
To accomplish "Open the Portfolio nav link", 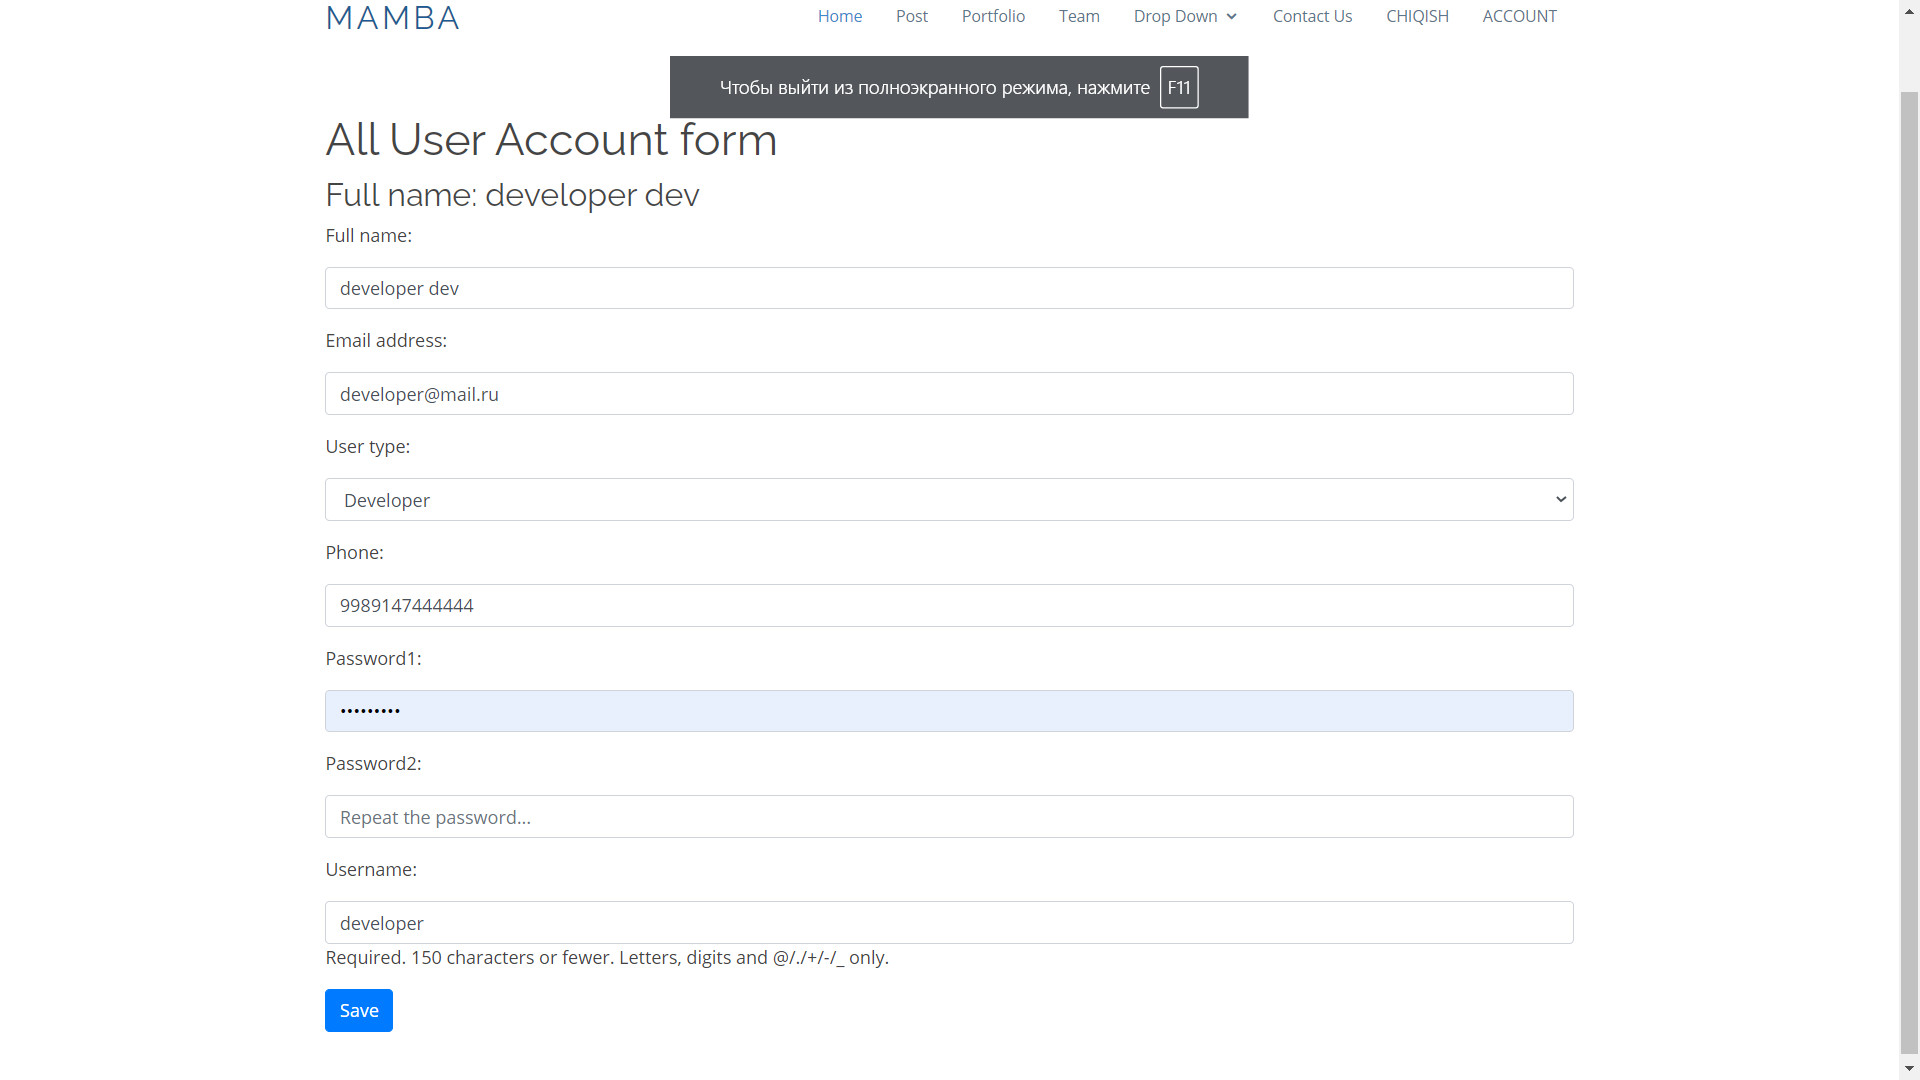I will [993, 16].
